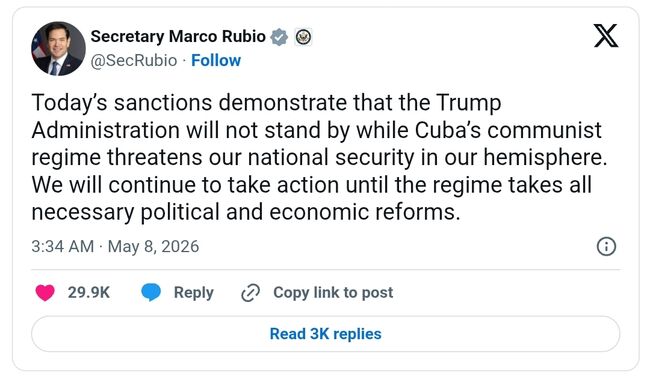Image resolution: width=650 pixels, height=380 pixels.
Task: Like the post using the heart icon
Action: (x=45, y=293)
